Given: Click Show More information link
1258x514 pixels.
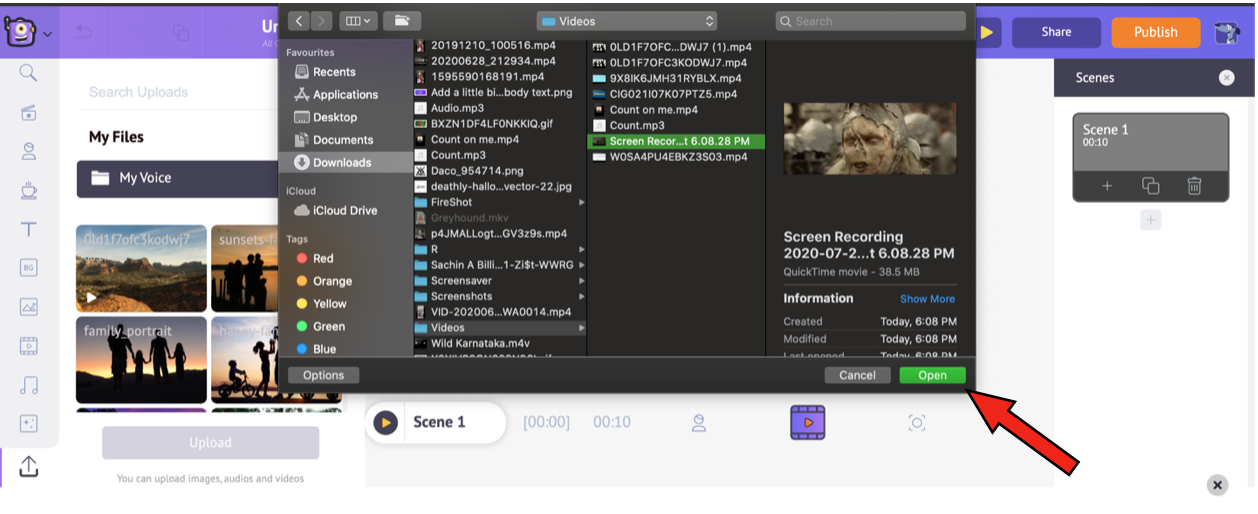Looking at the screenshot, I should (x=927, y=299).
